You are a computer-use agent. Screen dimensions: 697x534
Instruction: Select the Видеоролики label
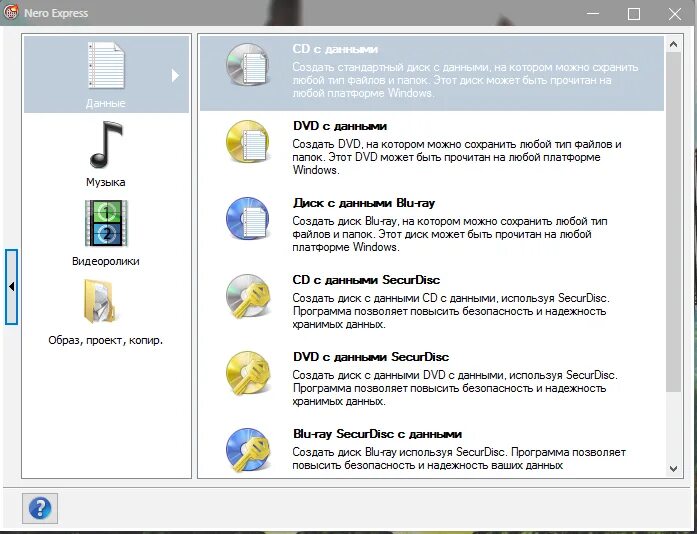tap(106, 261)
